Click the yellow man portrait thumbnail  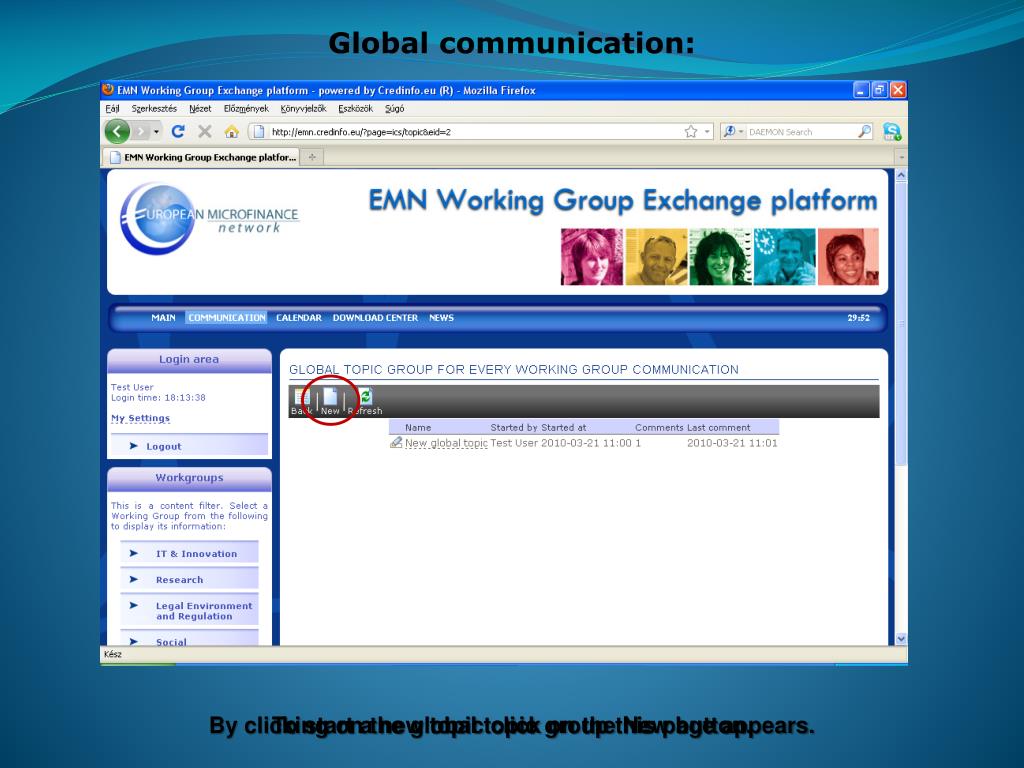coord(656,257)
